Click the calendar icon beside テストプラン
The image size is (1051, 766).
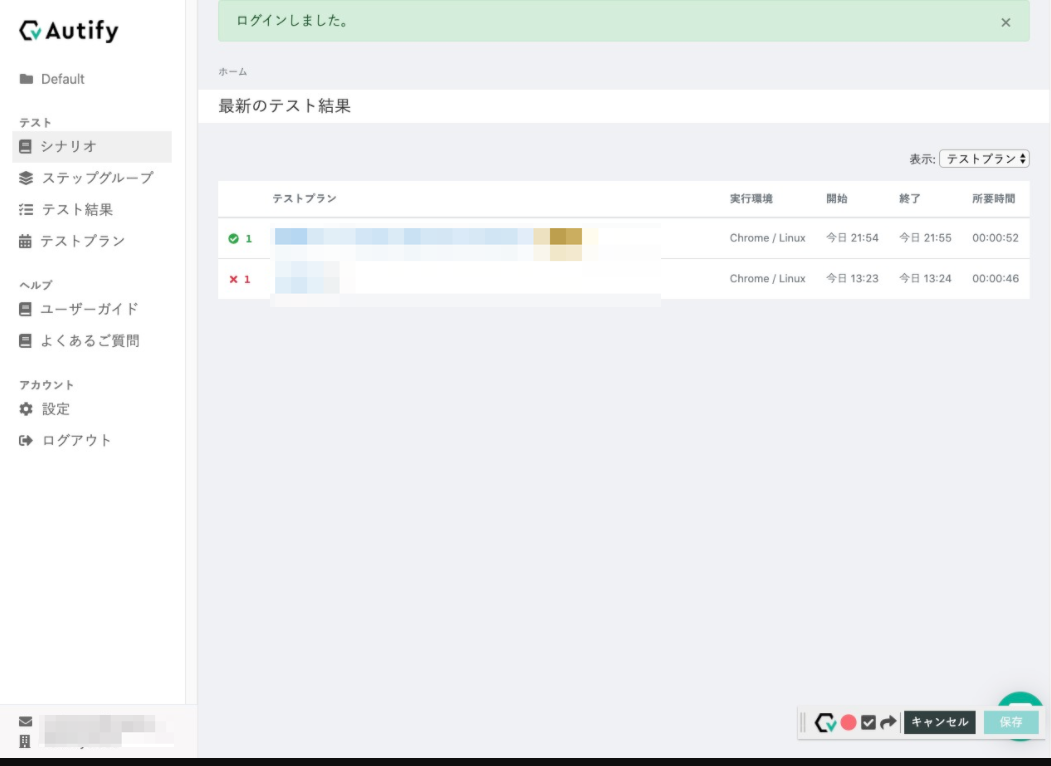(25, 241)
